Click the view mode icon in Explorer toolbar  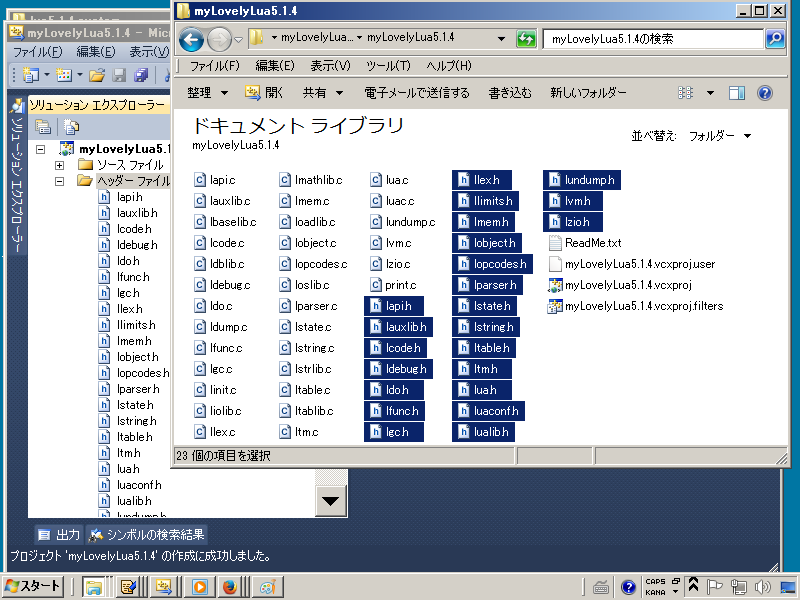(685, 93)
